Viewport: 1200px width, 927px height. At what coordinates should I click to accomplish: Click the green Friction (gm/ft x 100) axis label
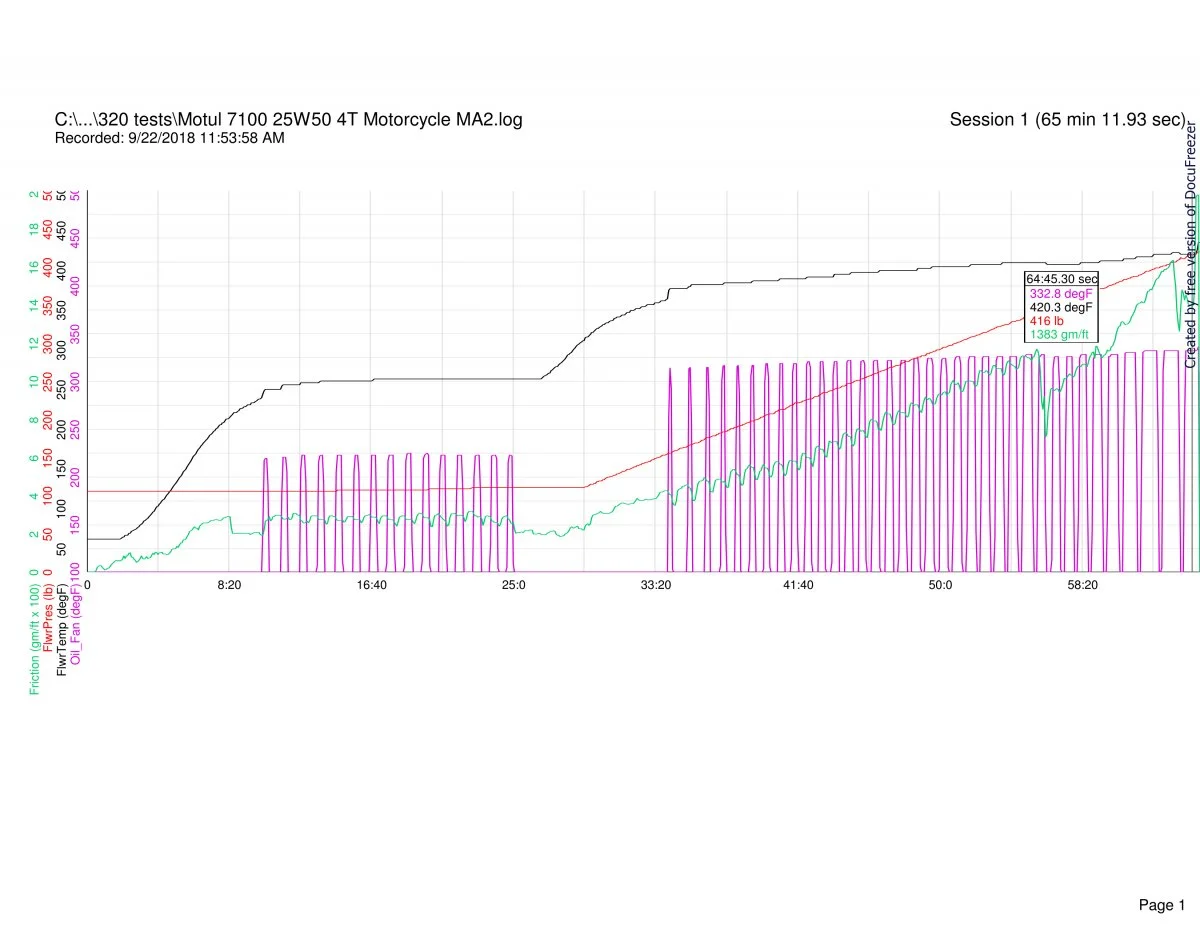(x=35, y=634)
